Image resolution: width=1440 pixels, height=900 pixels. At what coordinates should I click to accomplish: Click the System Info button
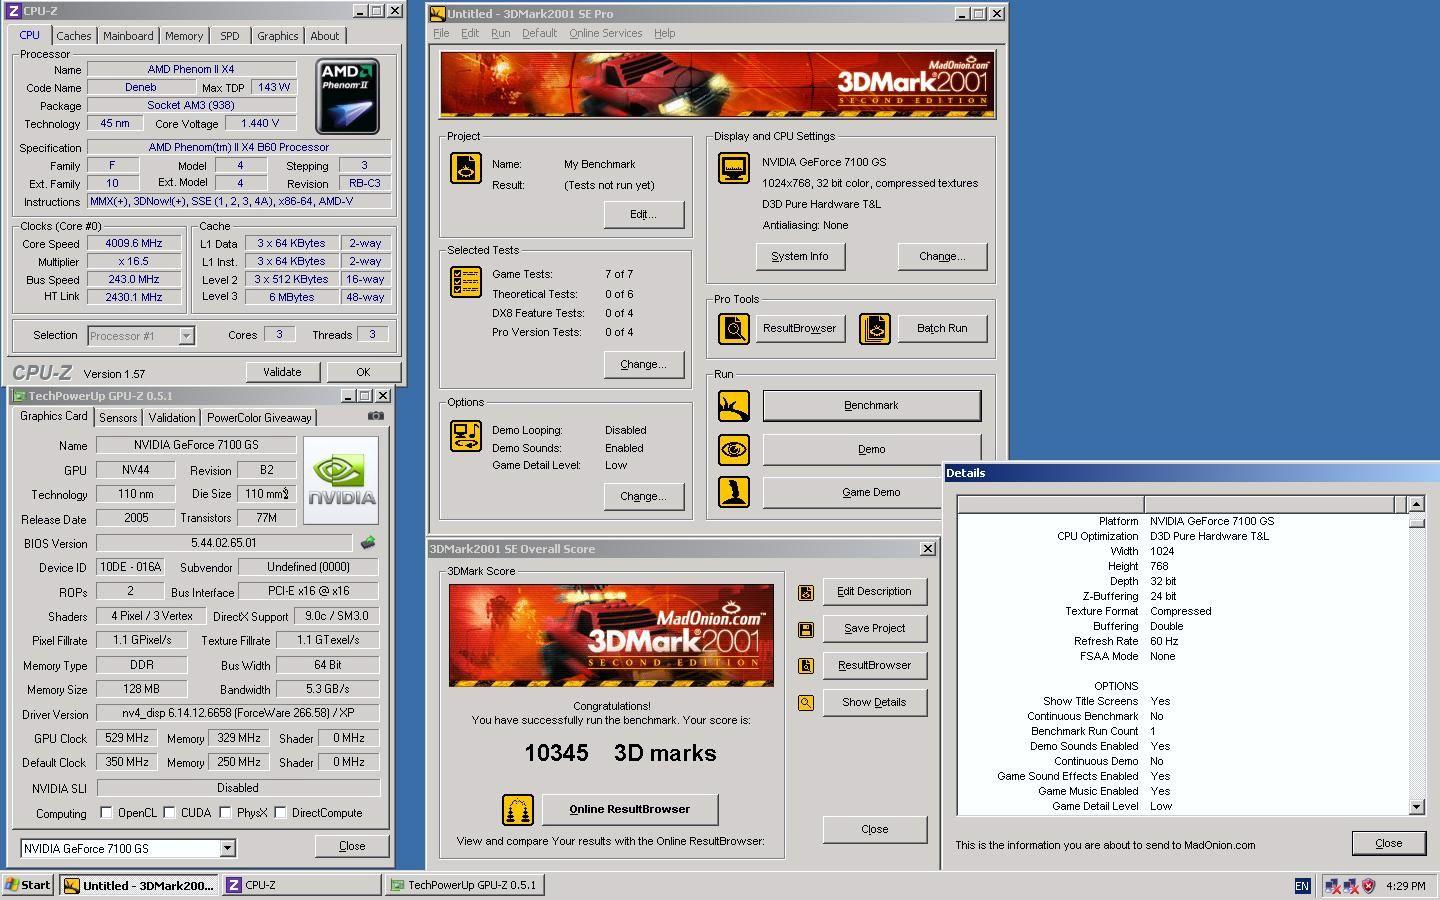[x=800, y=256]
